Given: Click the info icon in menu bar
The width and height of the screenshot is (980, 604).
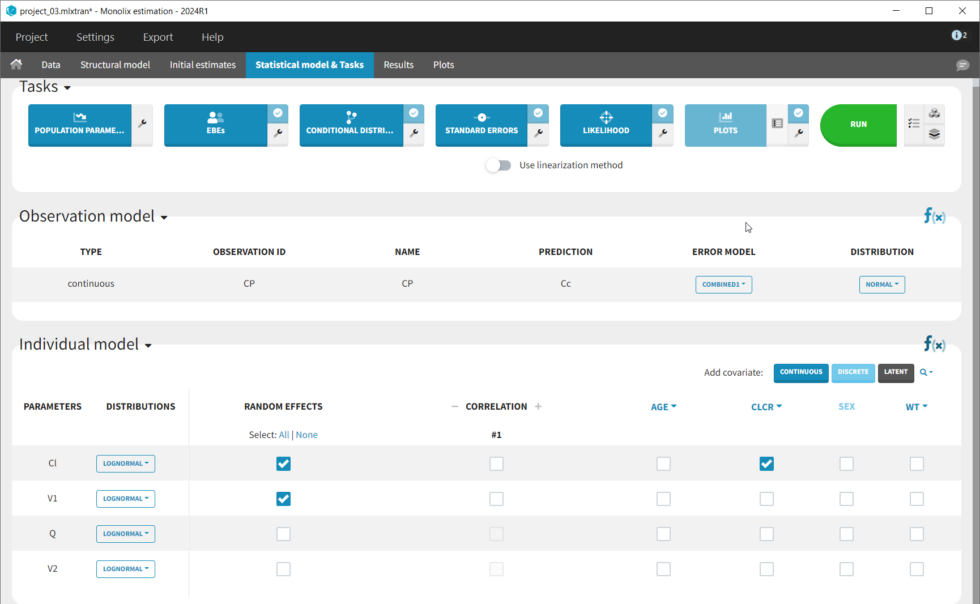Looking at the screenshot, I should 957,36.
